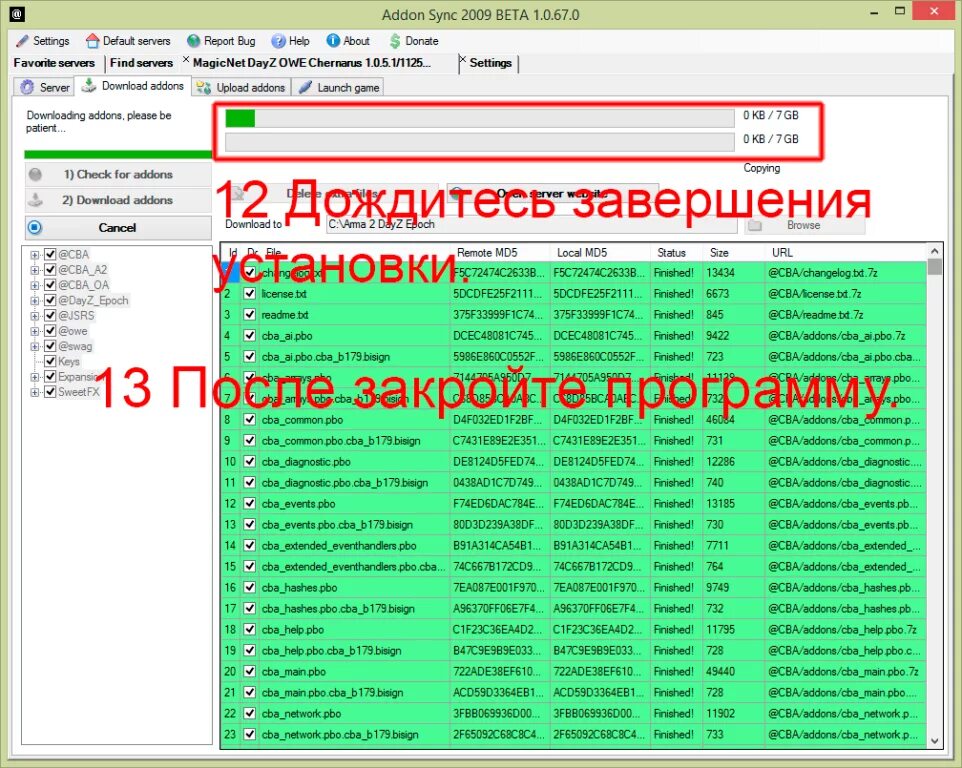Select the cba_help.pbo file name

click(x=293, y=629)
